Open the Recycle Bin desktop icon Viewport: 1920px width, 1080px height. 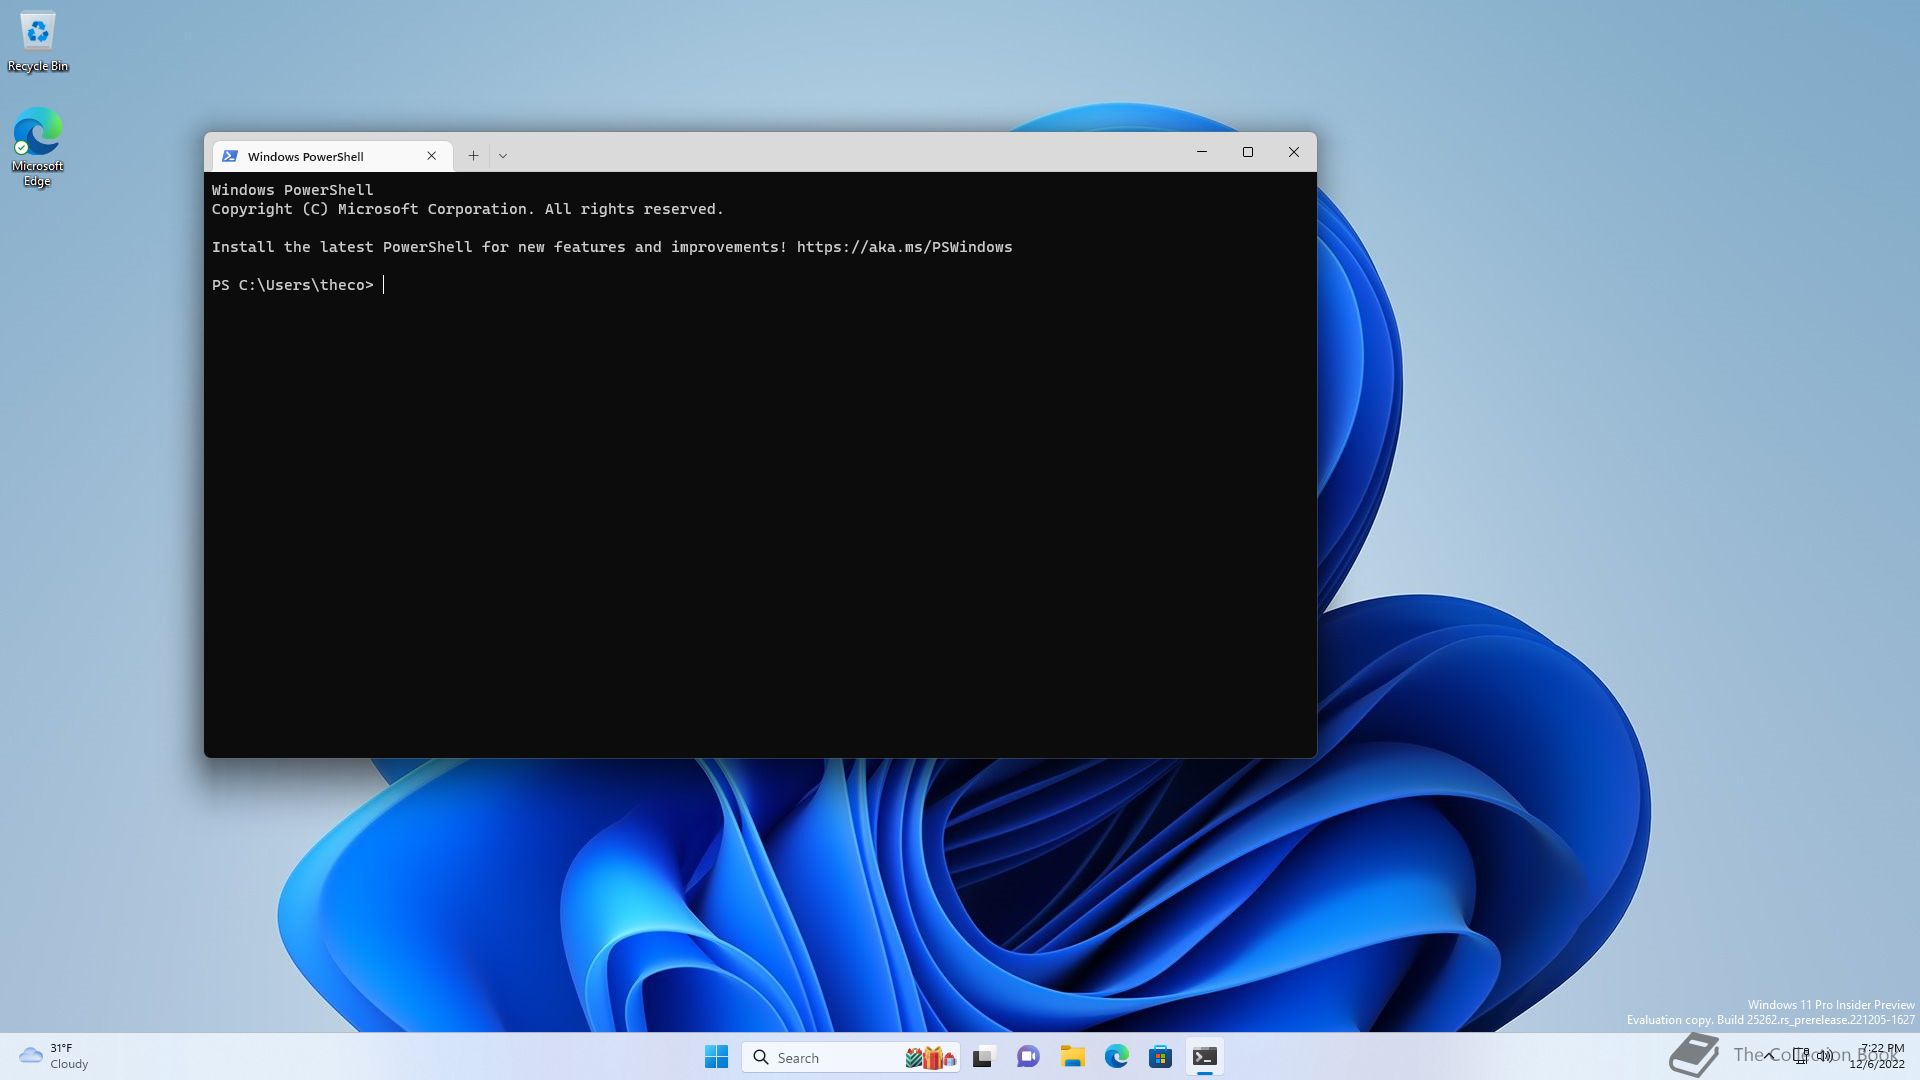click(38, 42)
